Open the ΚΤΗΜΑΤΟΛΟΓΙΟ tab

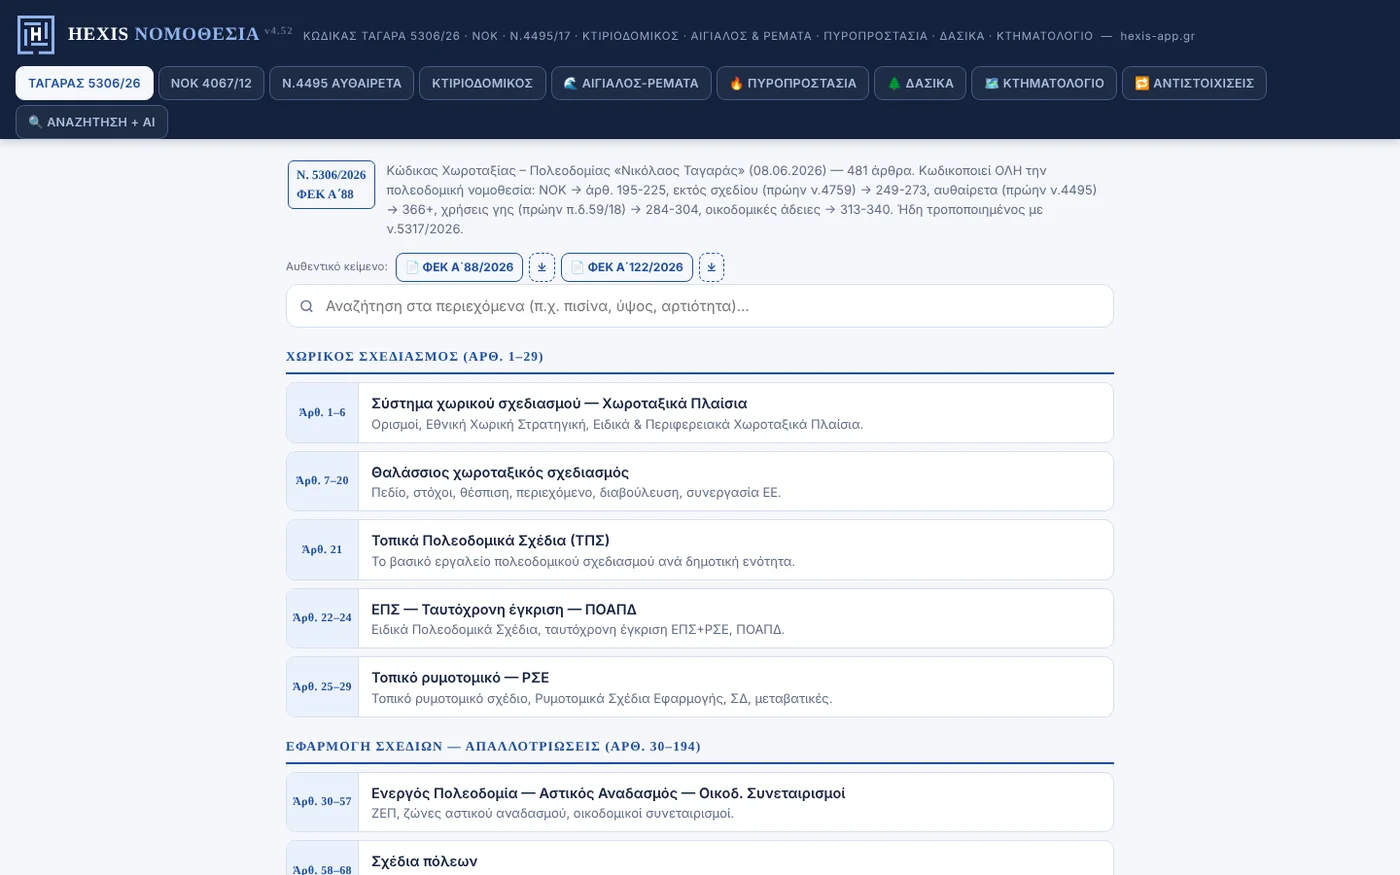click(x=1044, y=83)
